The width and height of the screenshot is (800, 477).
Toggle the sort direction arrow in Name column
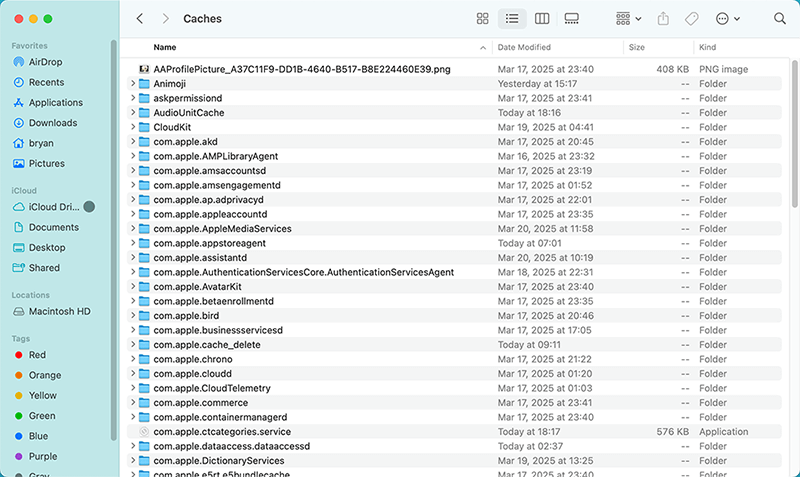point(483,48)
